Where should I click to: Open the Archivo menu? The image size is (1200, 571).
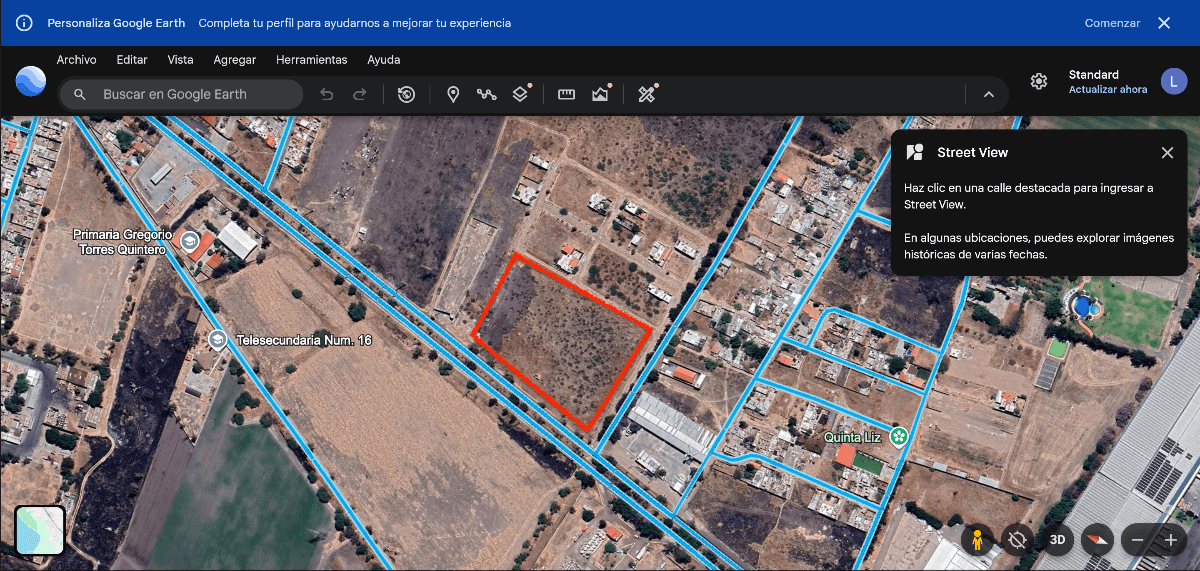click(76, 60)
